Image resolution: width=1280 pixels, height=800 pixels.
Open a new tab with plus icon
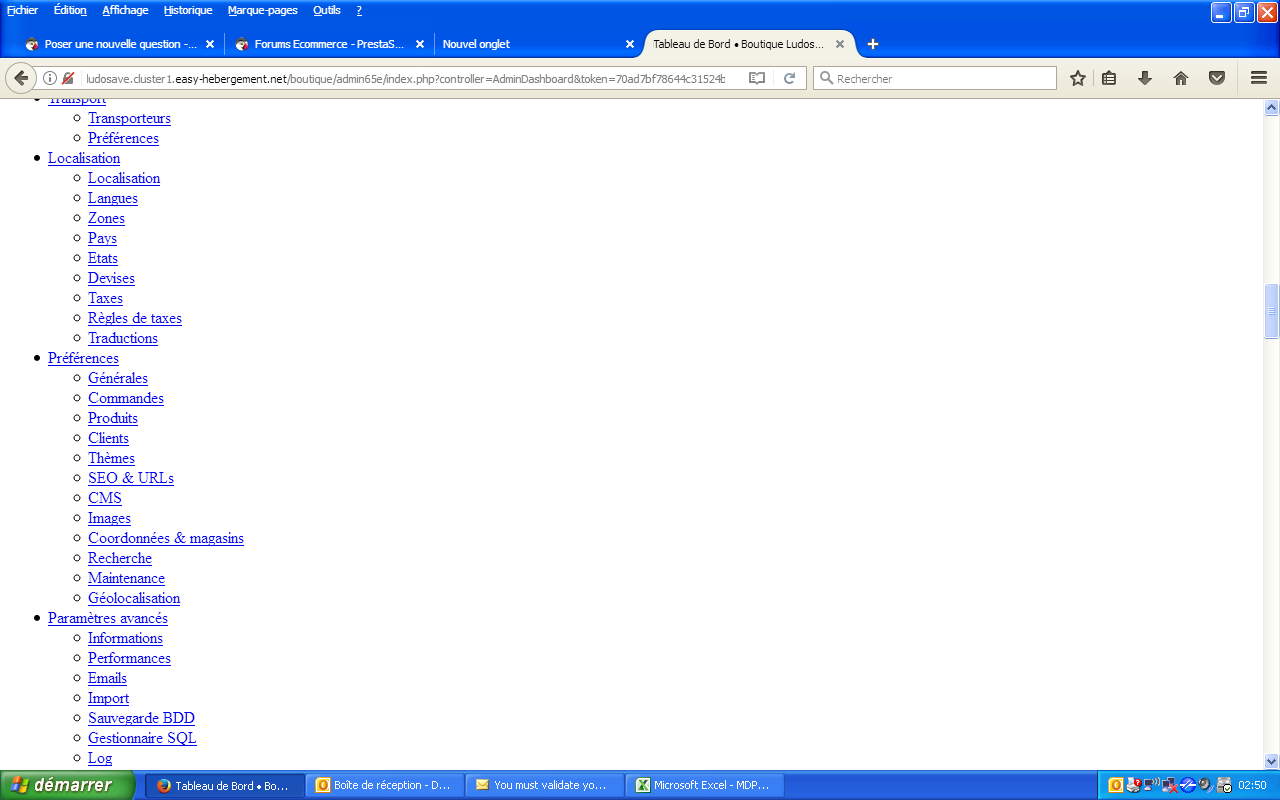(x=873, y=44)
